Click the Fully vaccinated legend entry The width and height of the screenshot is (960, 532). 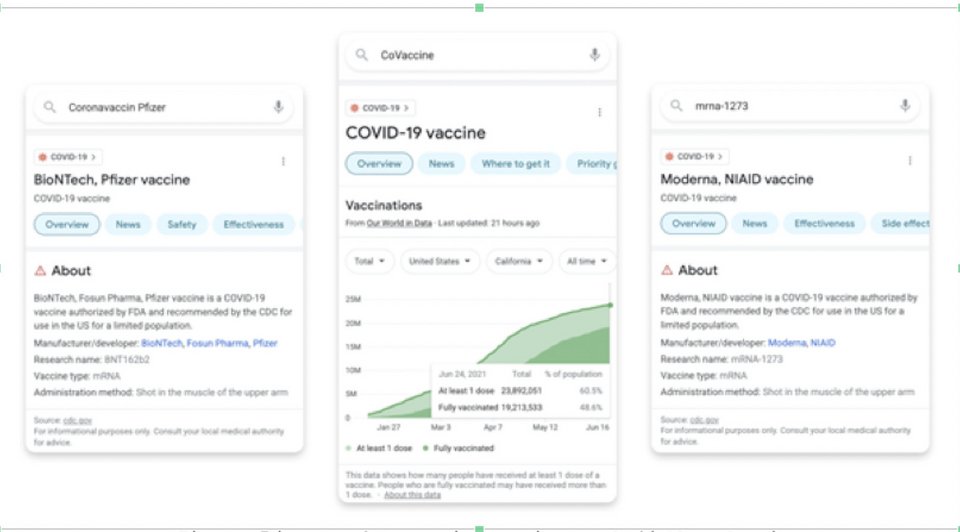click(459, 448)
